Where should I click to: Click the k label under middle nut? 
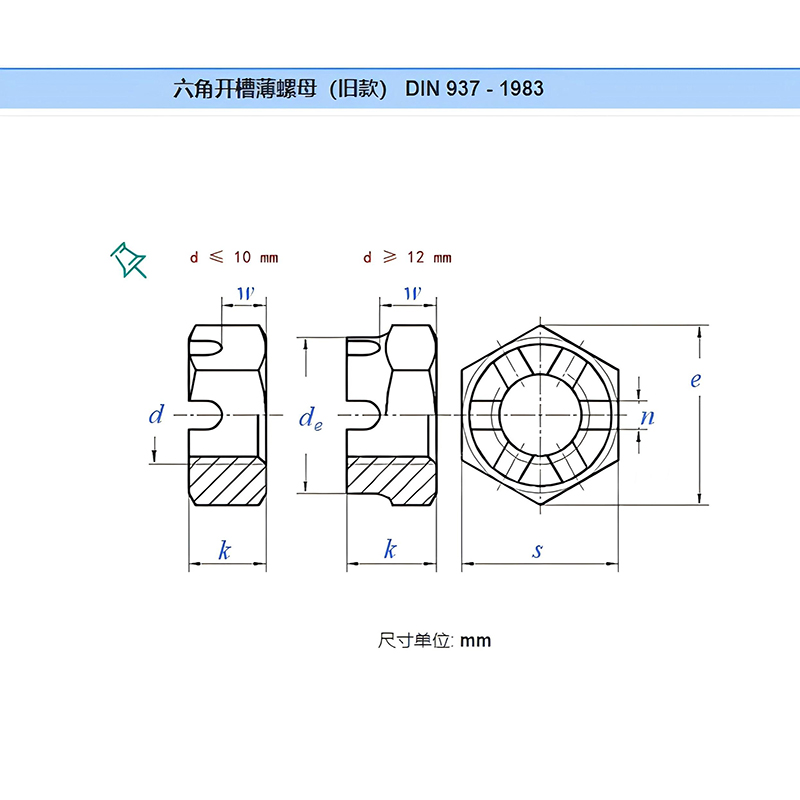390,550
